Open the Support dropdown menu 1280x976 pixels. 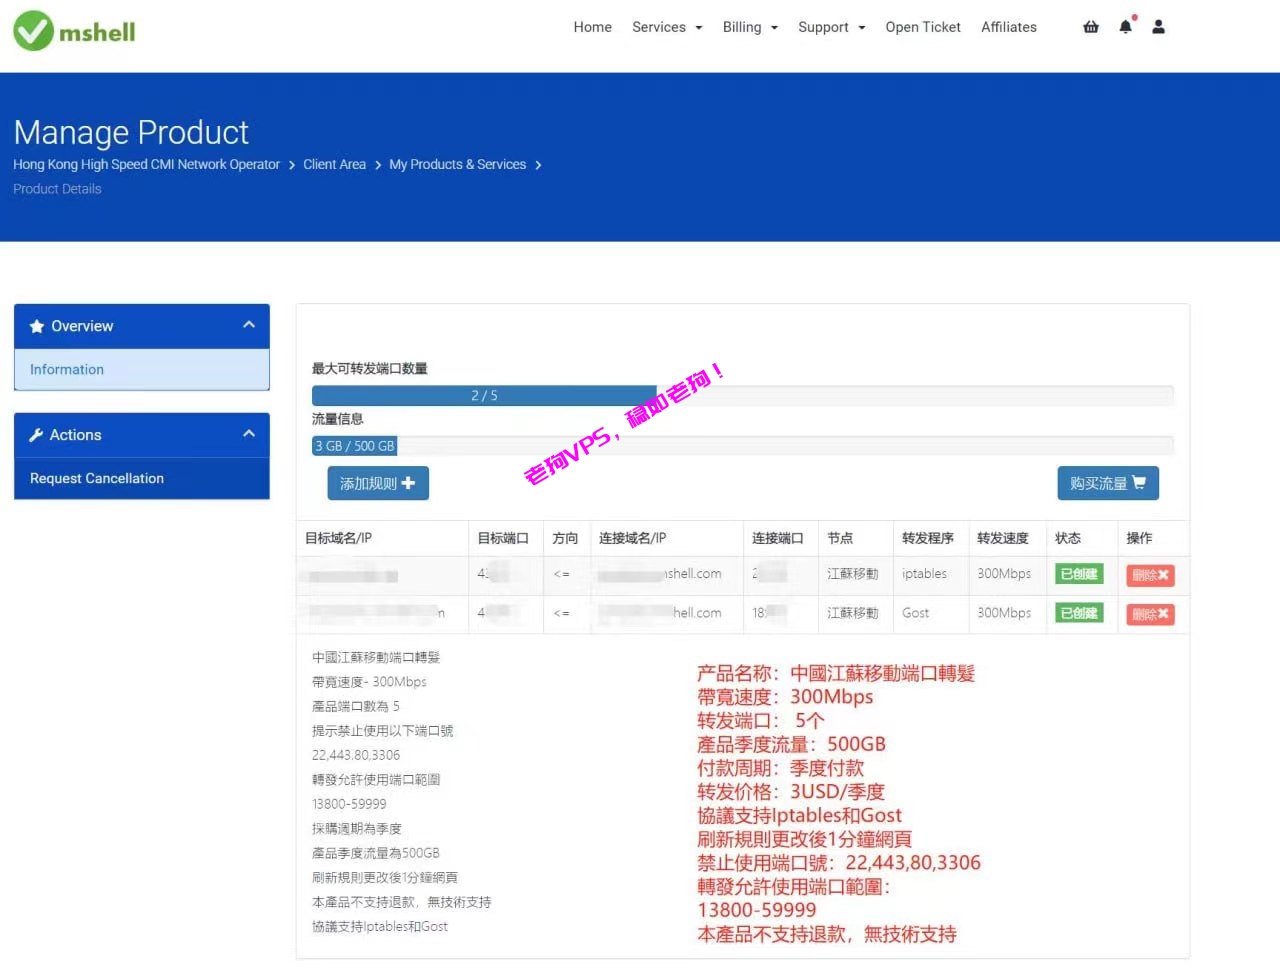(x=832, y=27)
